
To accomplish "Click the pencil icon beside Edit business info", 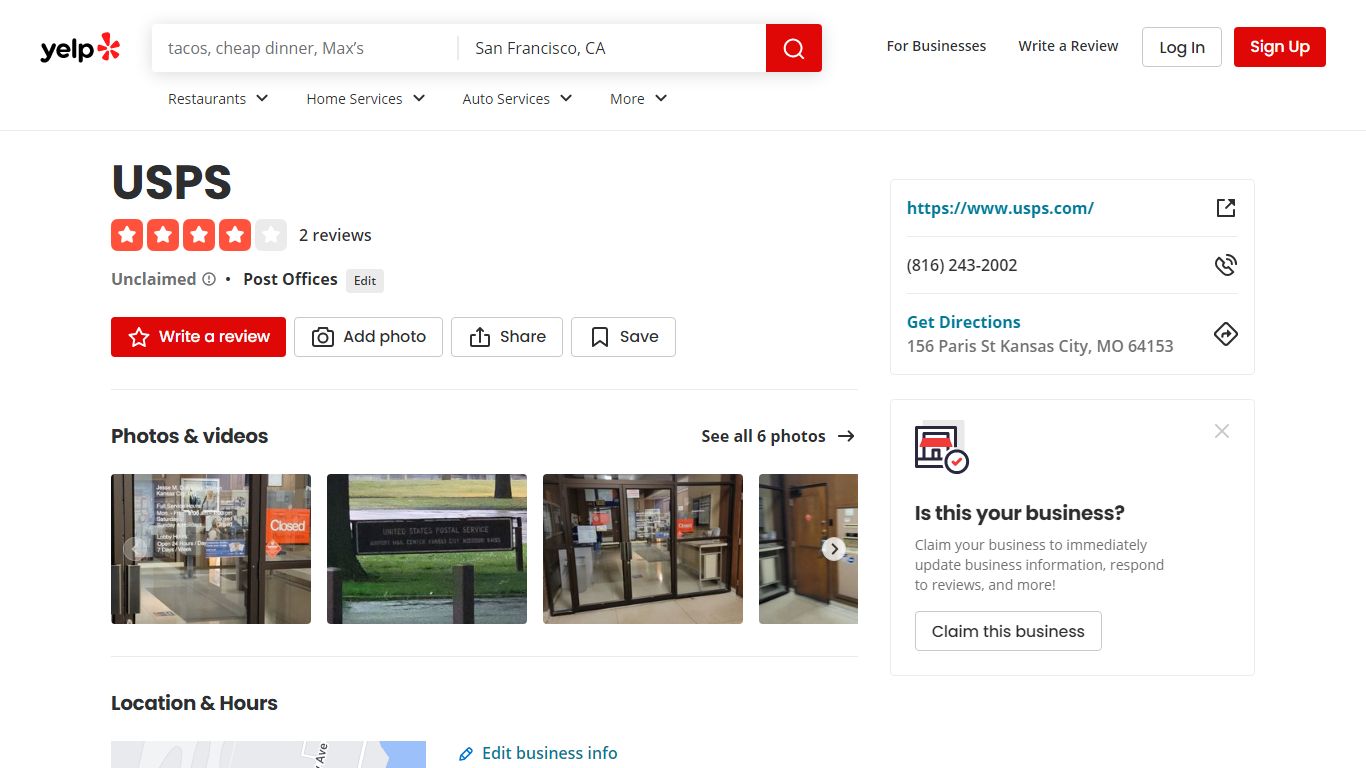I will pyautogui.click(x=466, y=754).
